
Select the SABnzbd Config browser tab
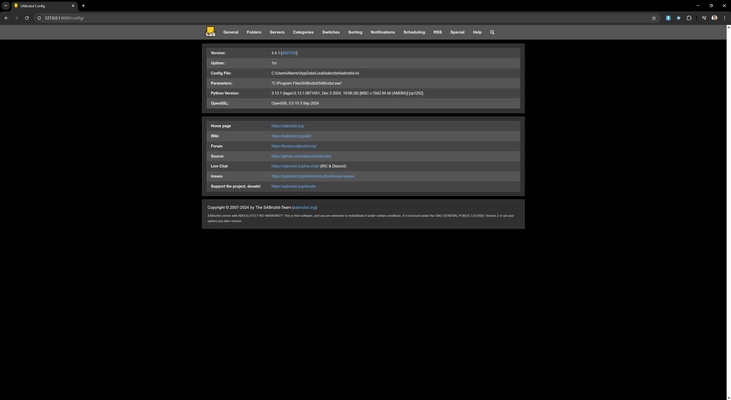(x=44, y=6)
